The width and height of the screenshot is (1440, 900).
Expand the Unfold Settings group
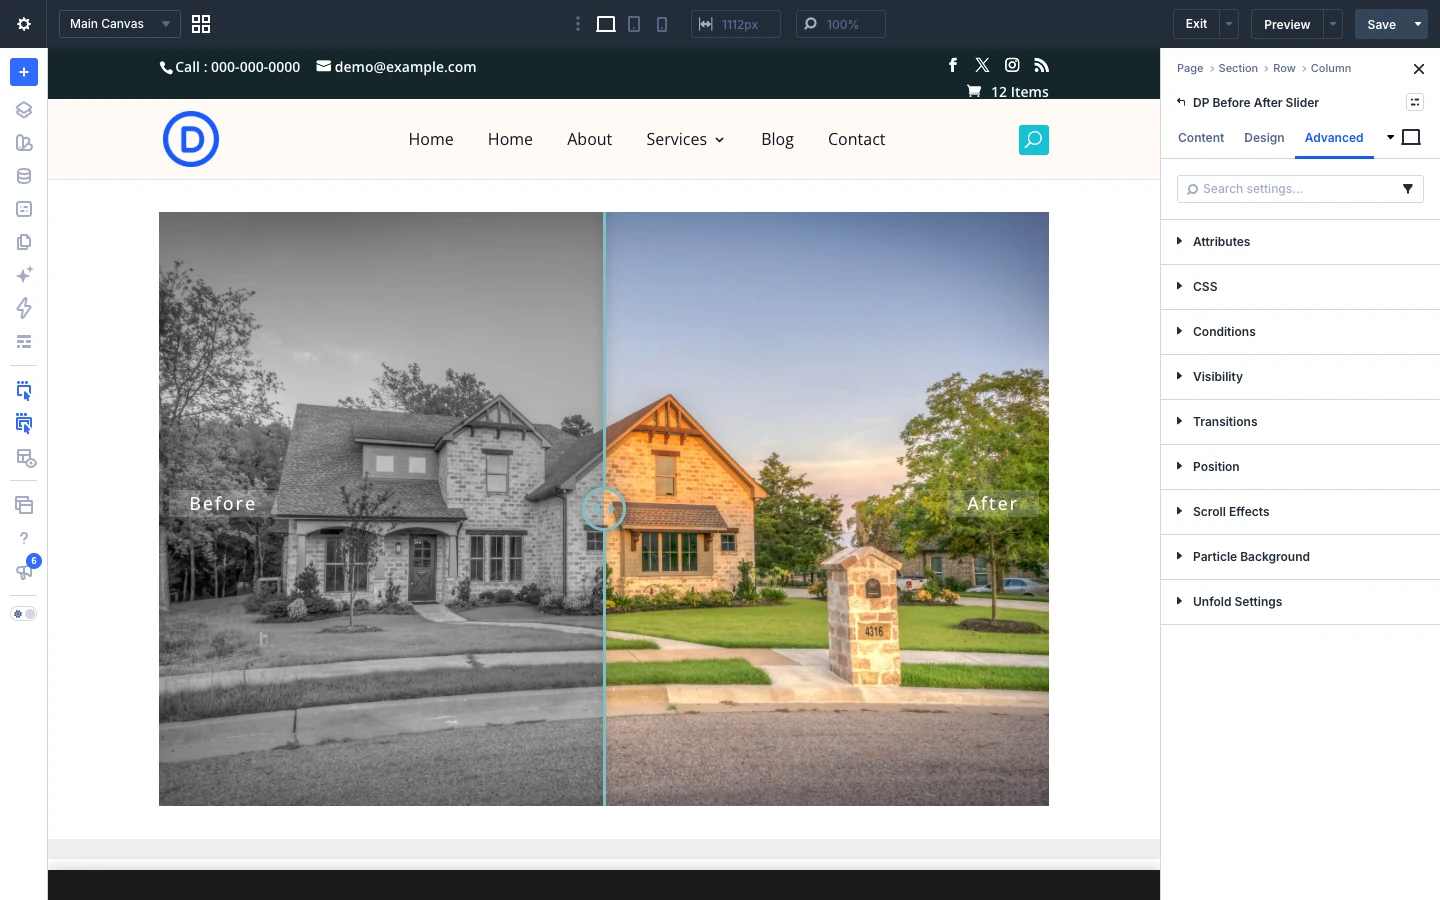(x=1300, y=602)
